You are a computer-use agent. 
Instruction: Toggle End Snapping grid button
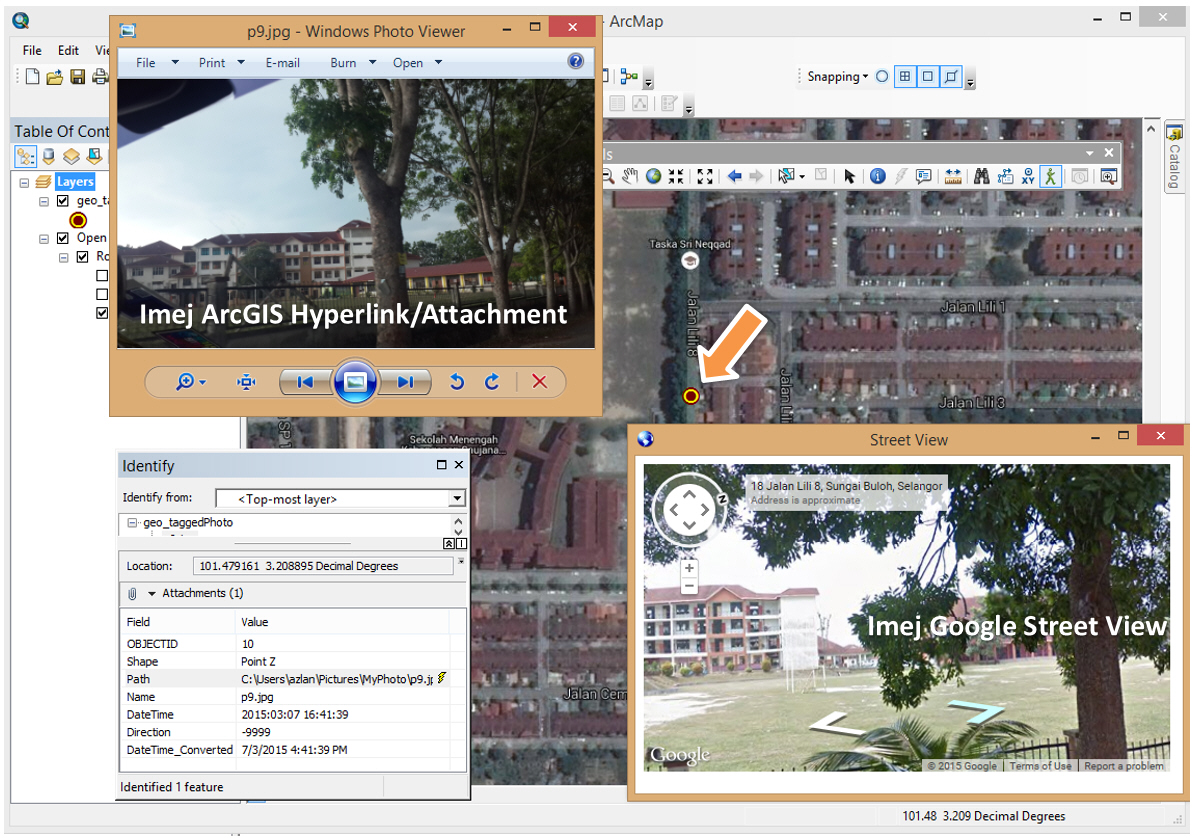pyautogui.click(x=905, y=76)
